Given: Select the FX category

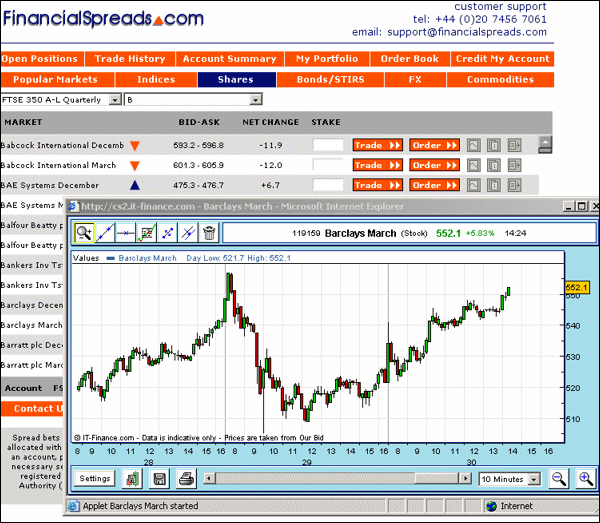Looking at the screenshot, I should 415,80.
